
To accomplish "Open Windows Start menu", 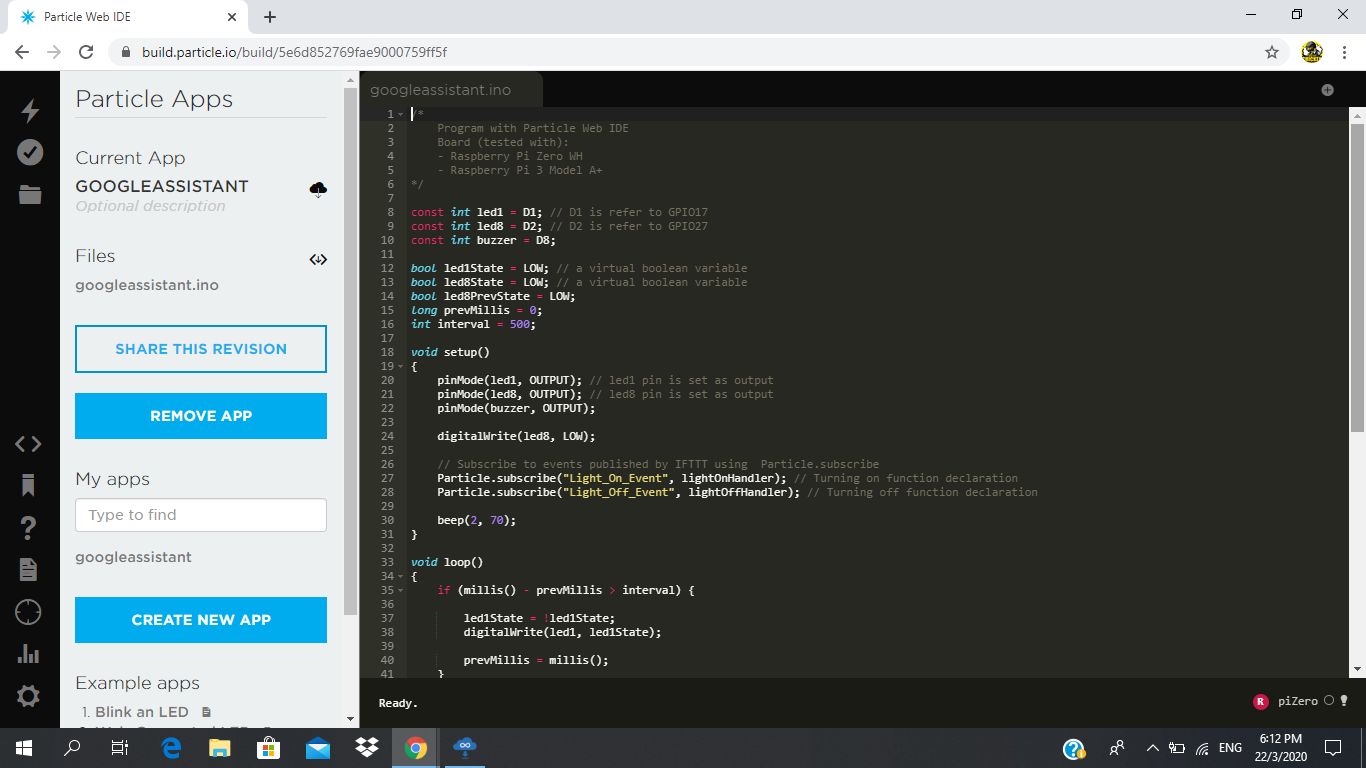I will 24,747.
